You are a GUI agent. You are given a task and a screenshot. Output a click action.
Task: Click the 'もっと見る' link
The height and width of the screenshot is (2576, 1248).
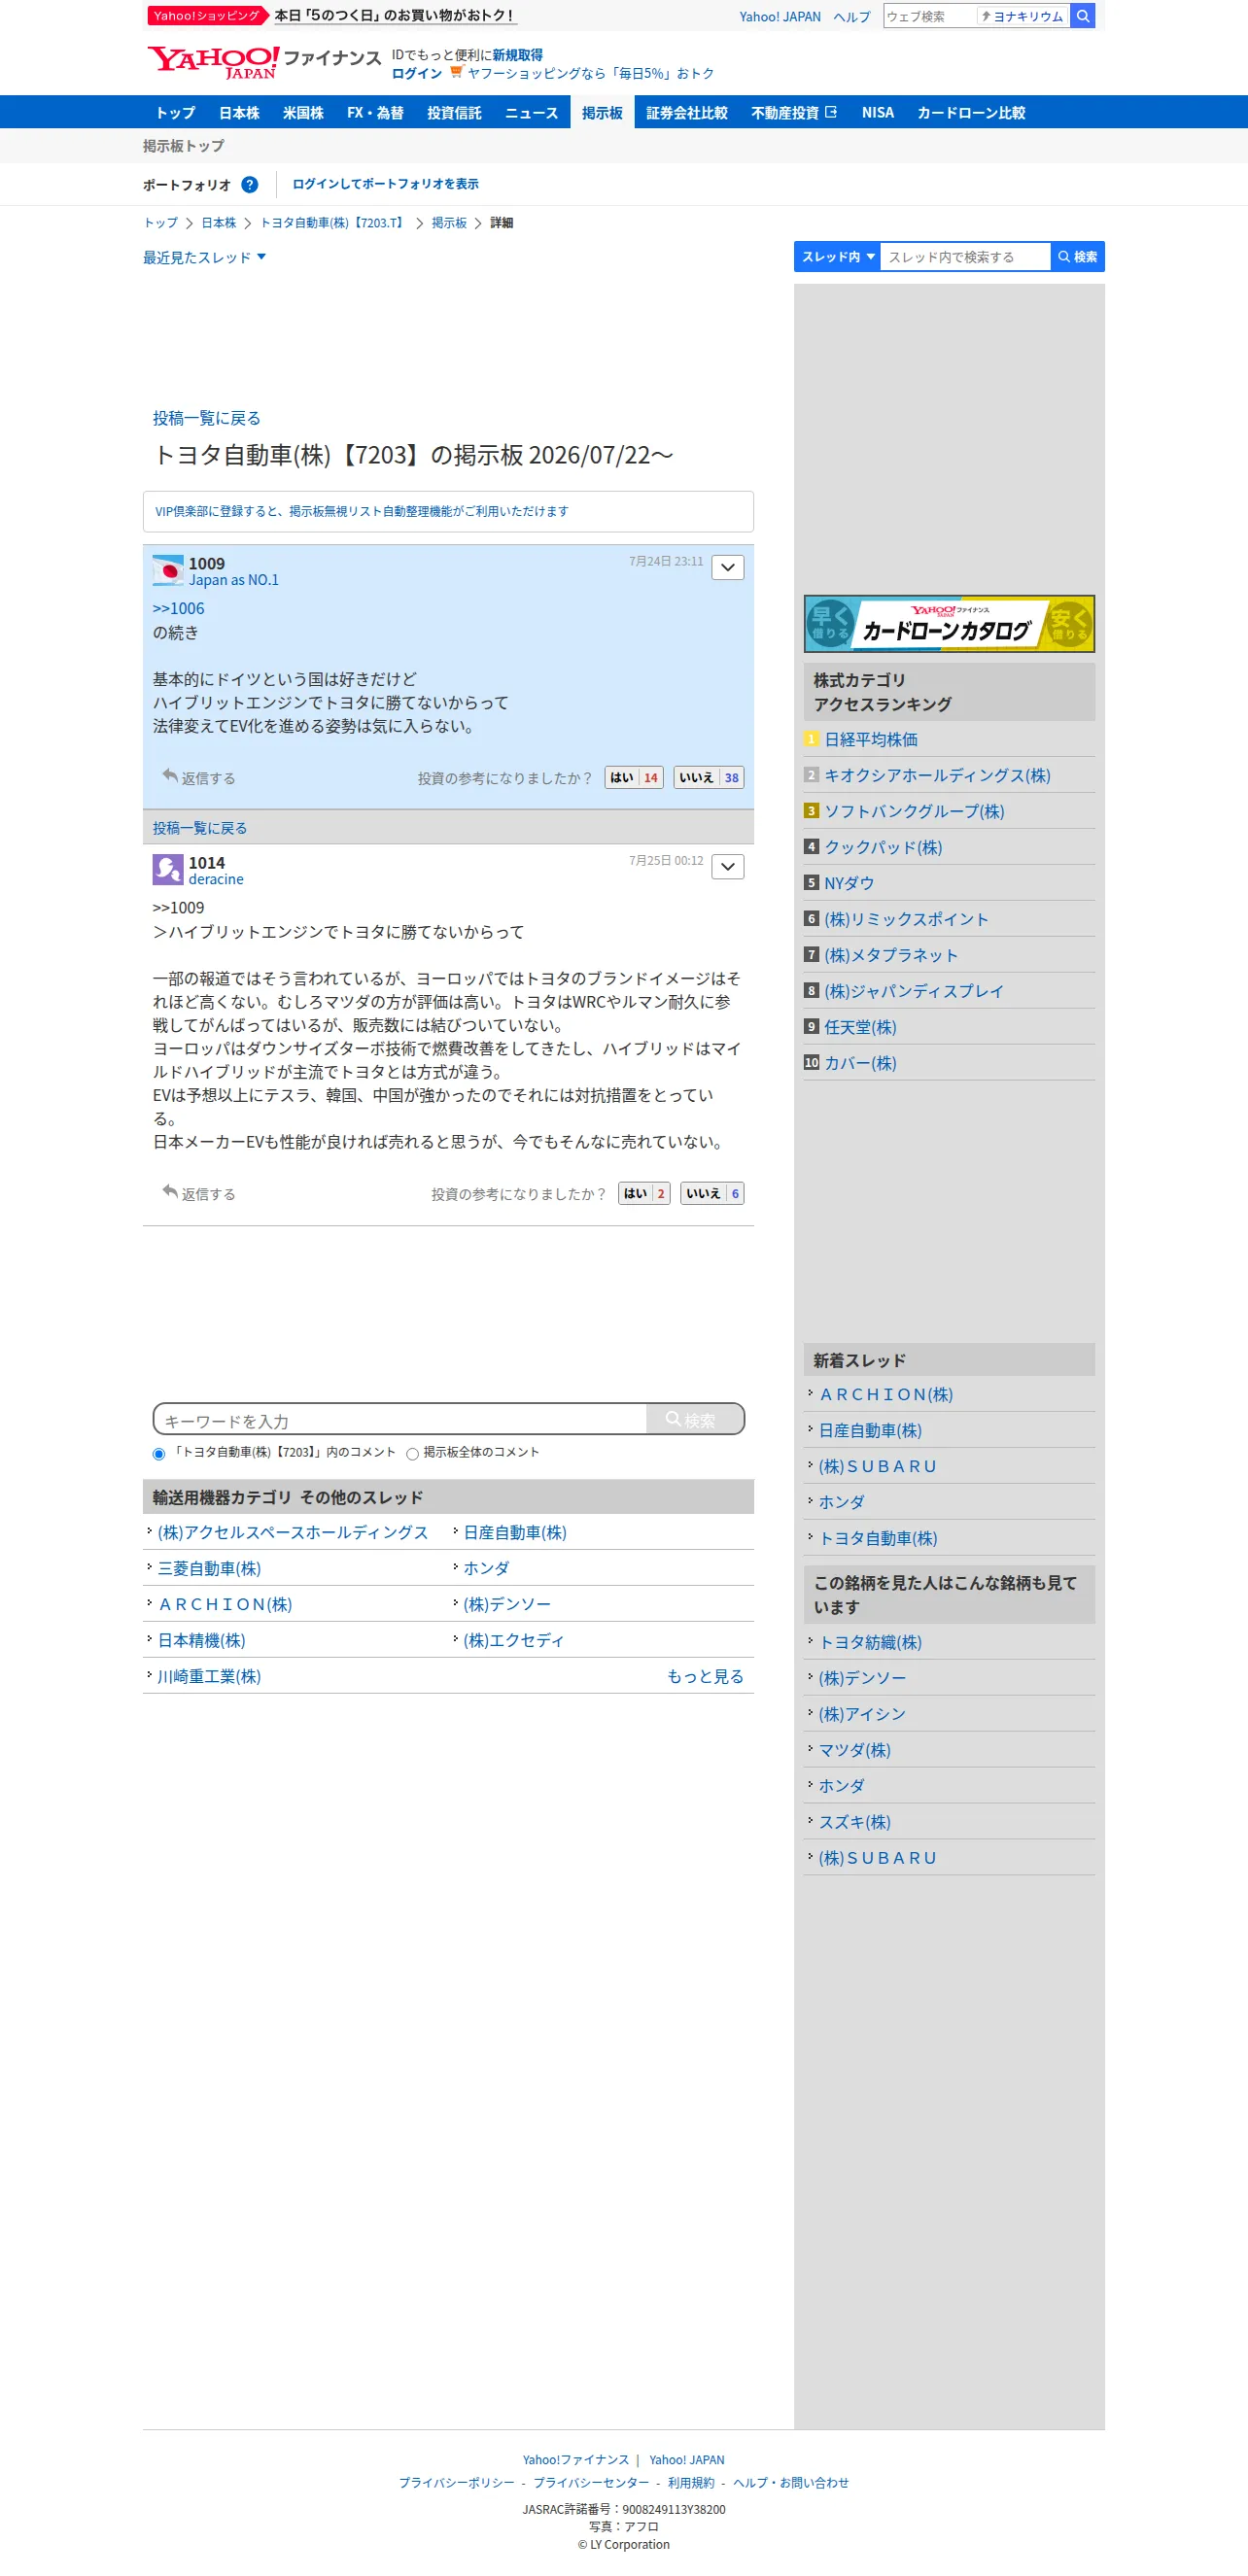tap(705, 1676)
